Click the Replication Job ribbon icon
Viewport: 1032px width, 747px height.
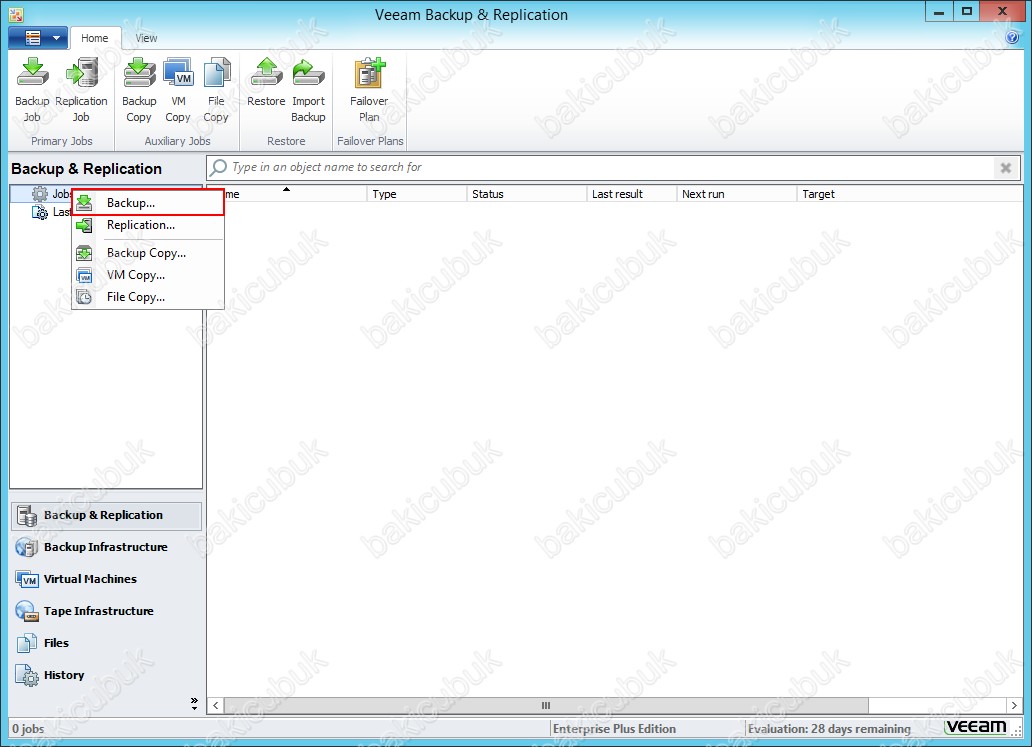pyautogui.click(x=81, y=89)
